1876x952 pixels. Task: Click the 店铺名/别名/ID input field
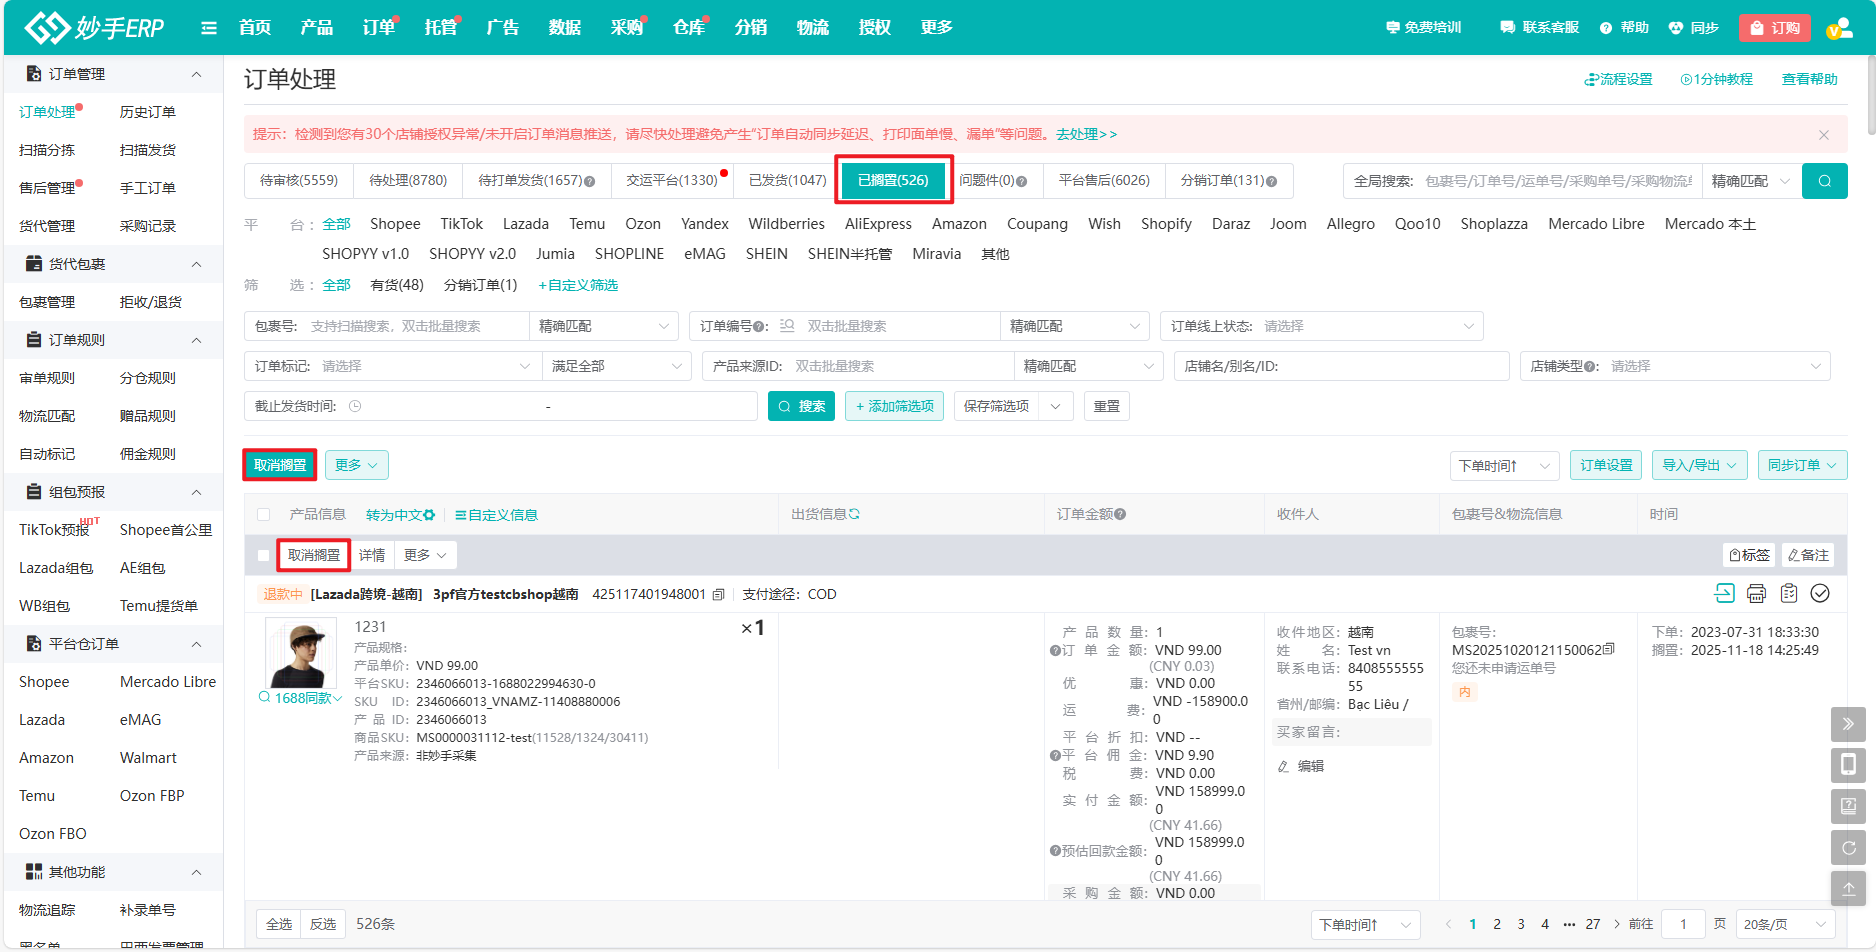1341,366
